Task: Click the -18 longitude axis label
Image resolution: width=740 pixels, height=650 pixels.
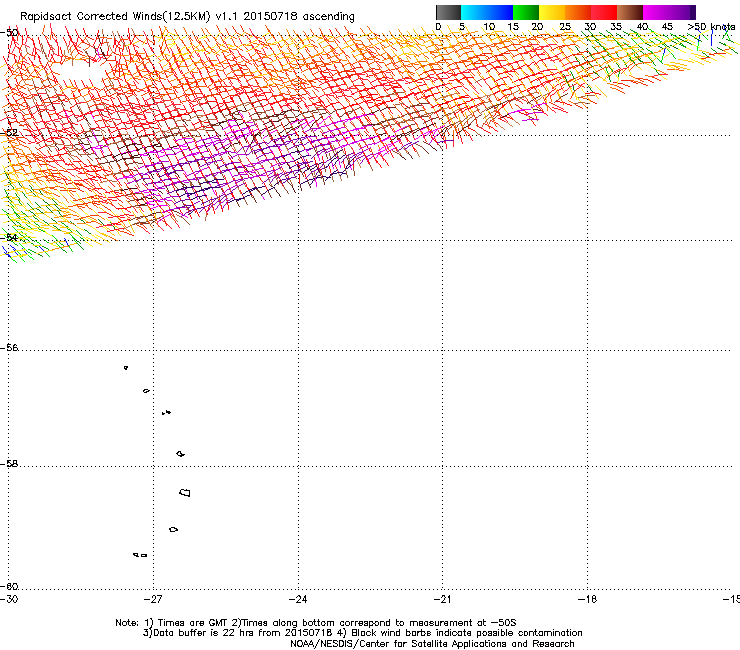Action: (x=588, y=599)
